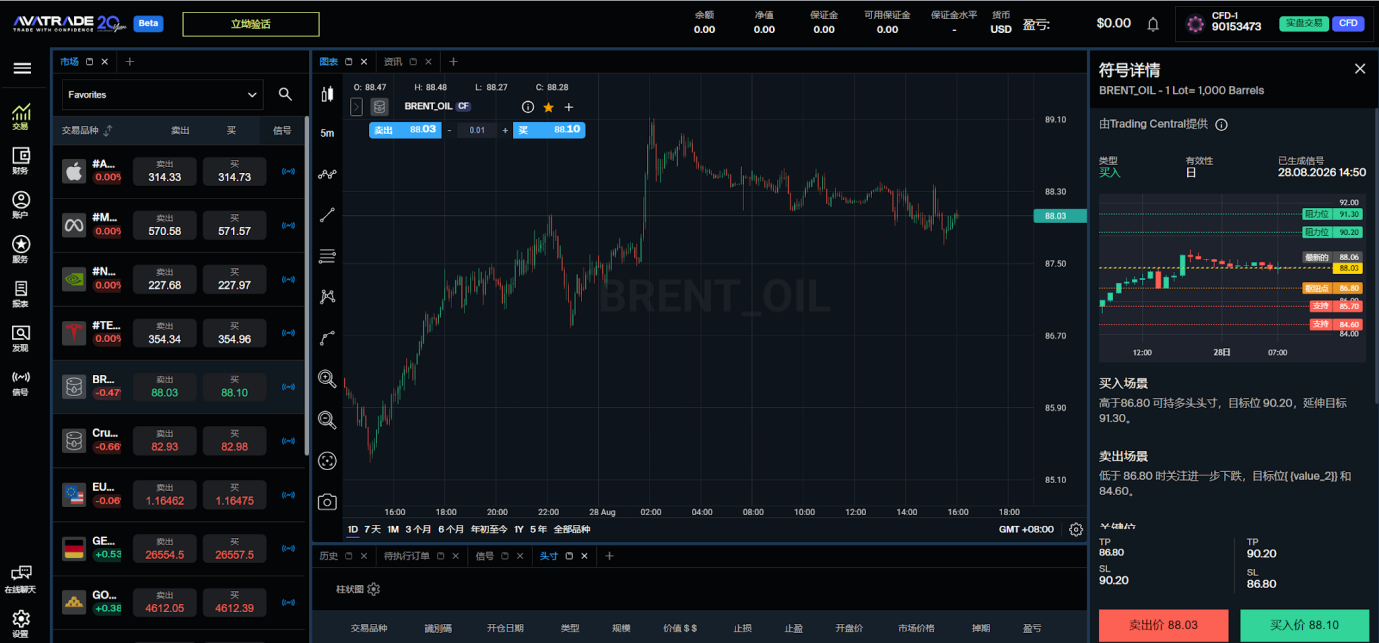1379x643 pixels.
Task: Open the candlestick chart type tool
Action: coord(327,95)
